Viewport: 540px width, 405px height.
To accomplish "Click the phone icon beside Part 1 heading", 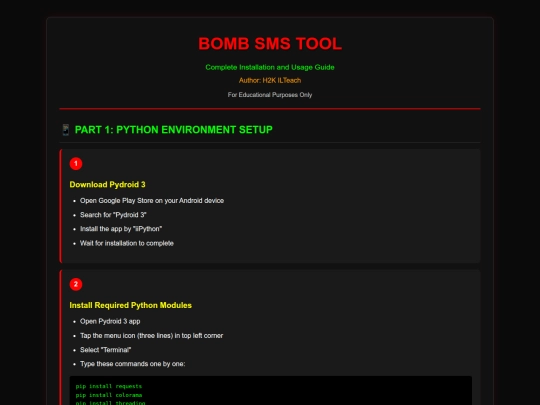I will (x=66, y=130).
